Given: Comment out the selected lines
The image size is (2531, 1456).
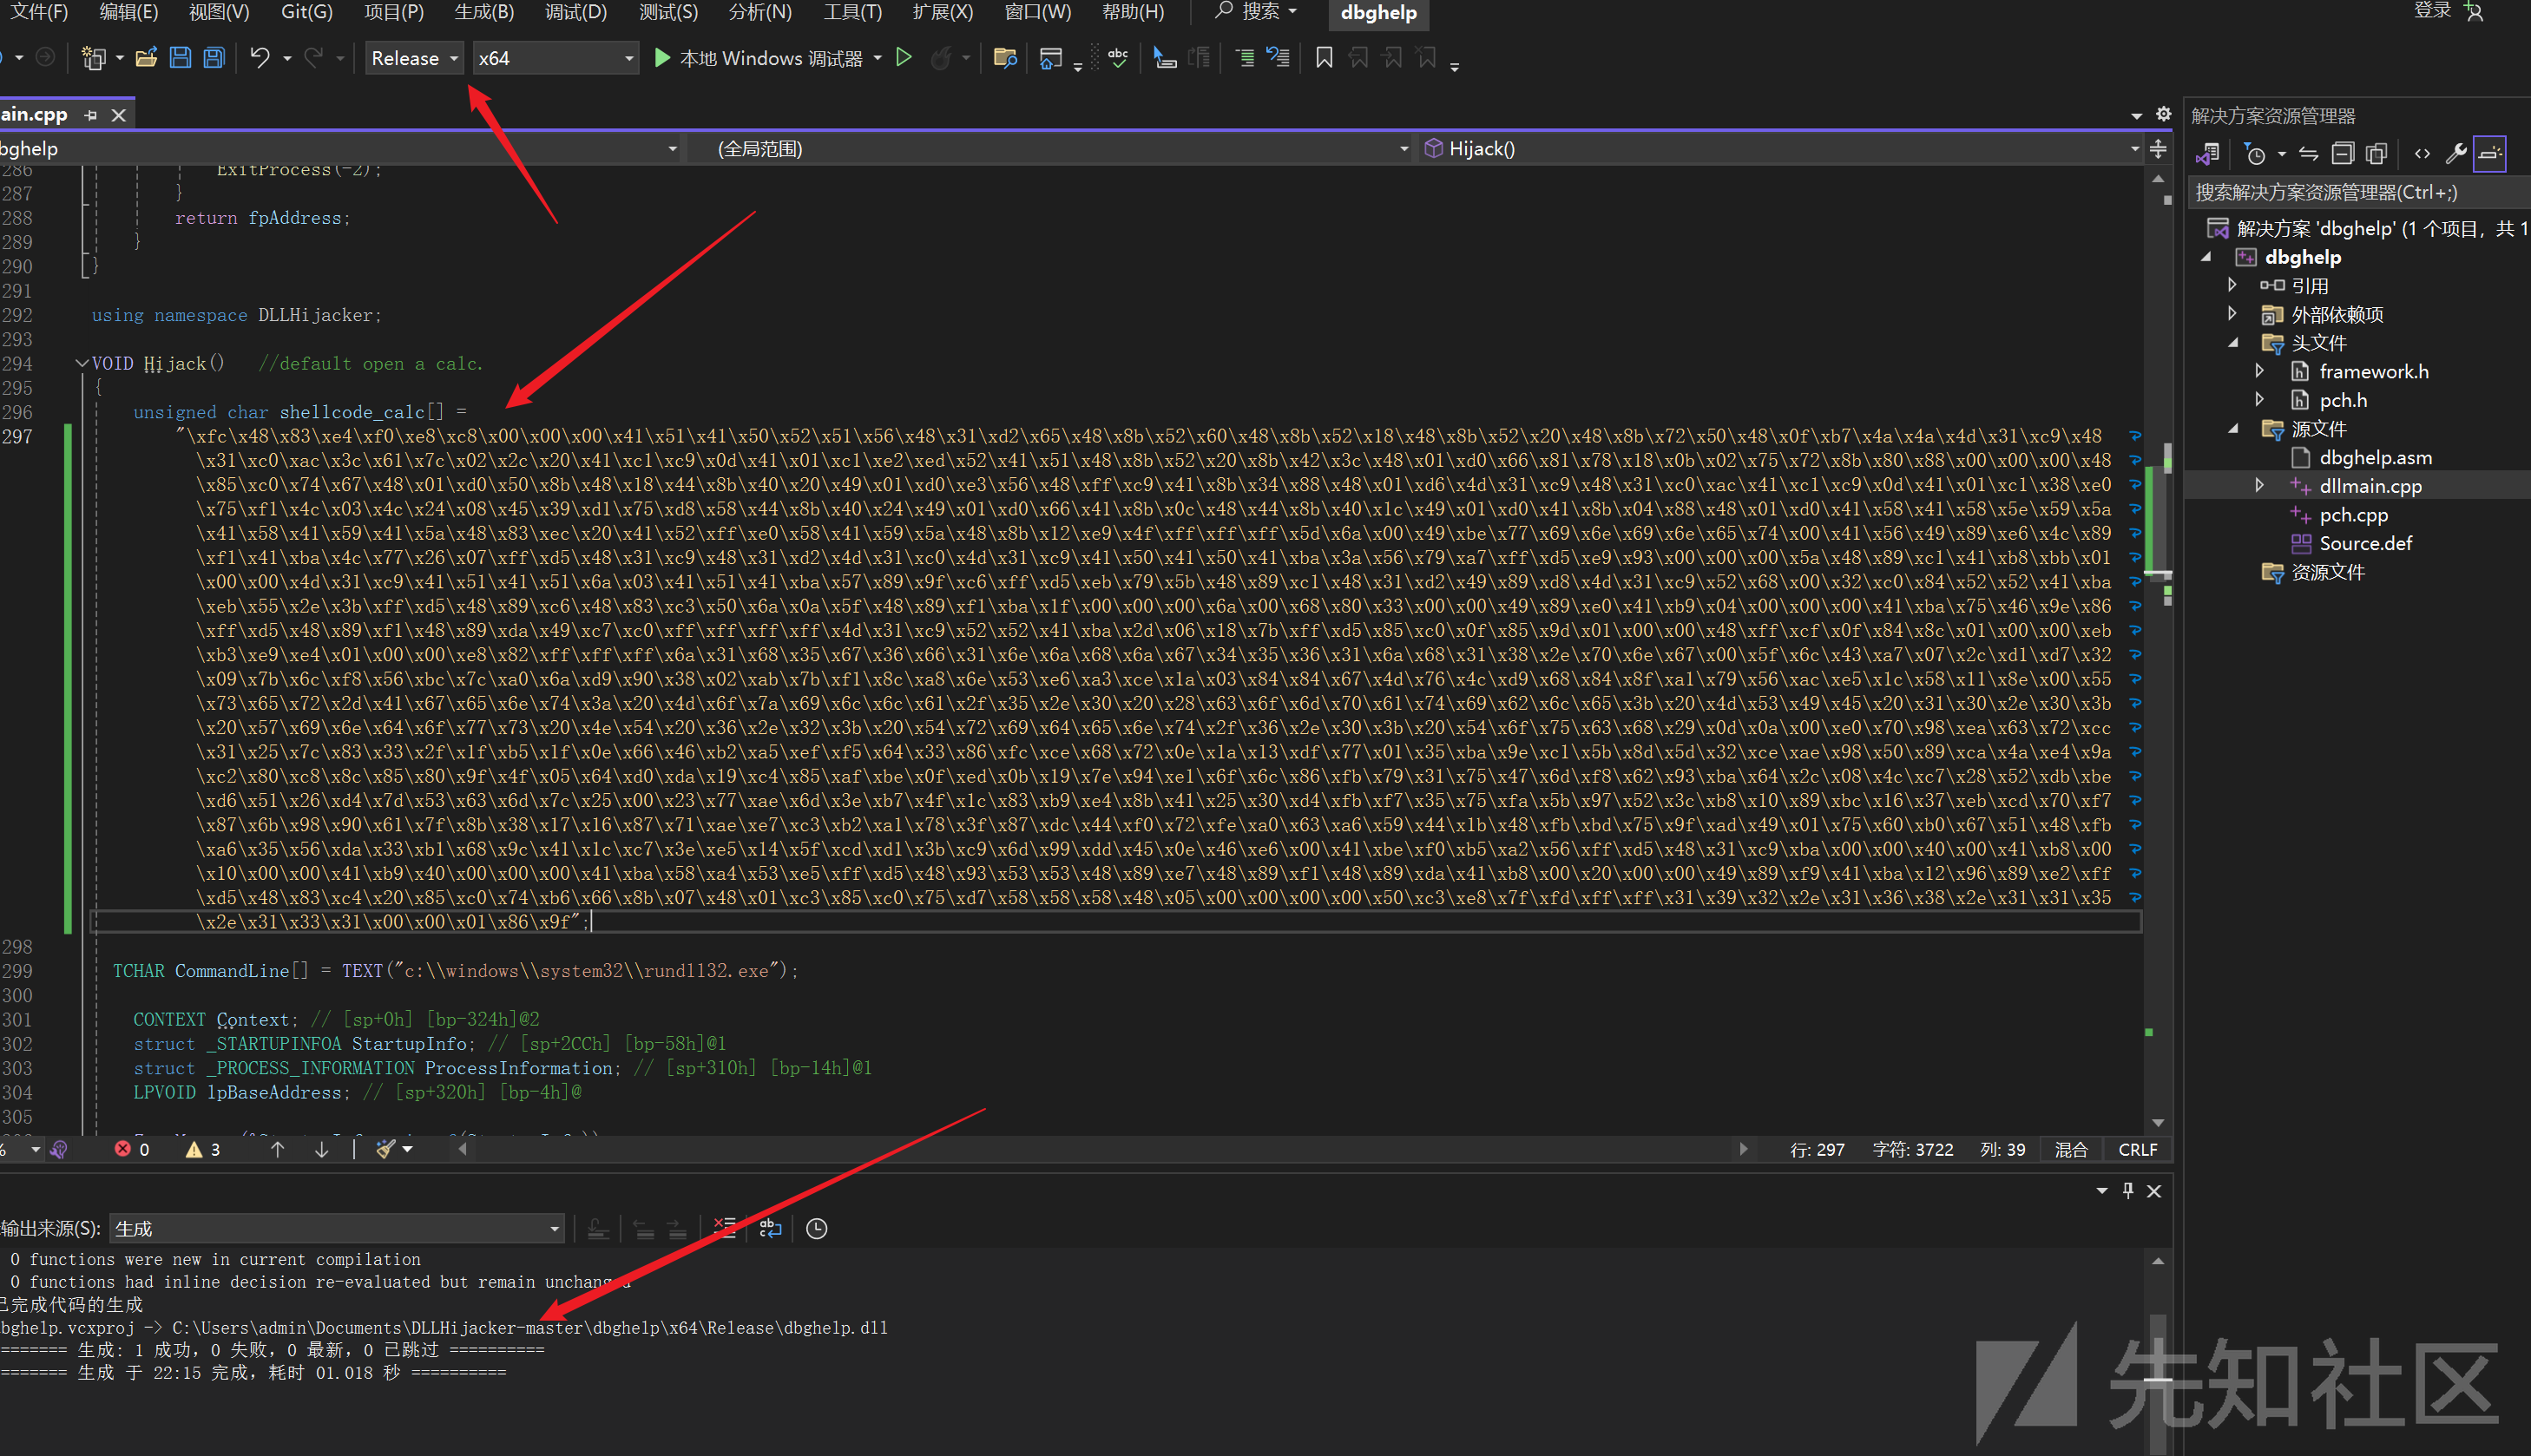Looking at the screenshot, I should point(1245,58).
